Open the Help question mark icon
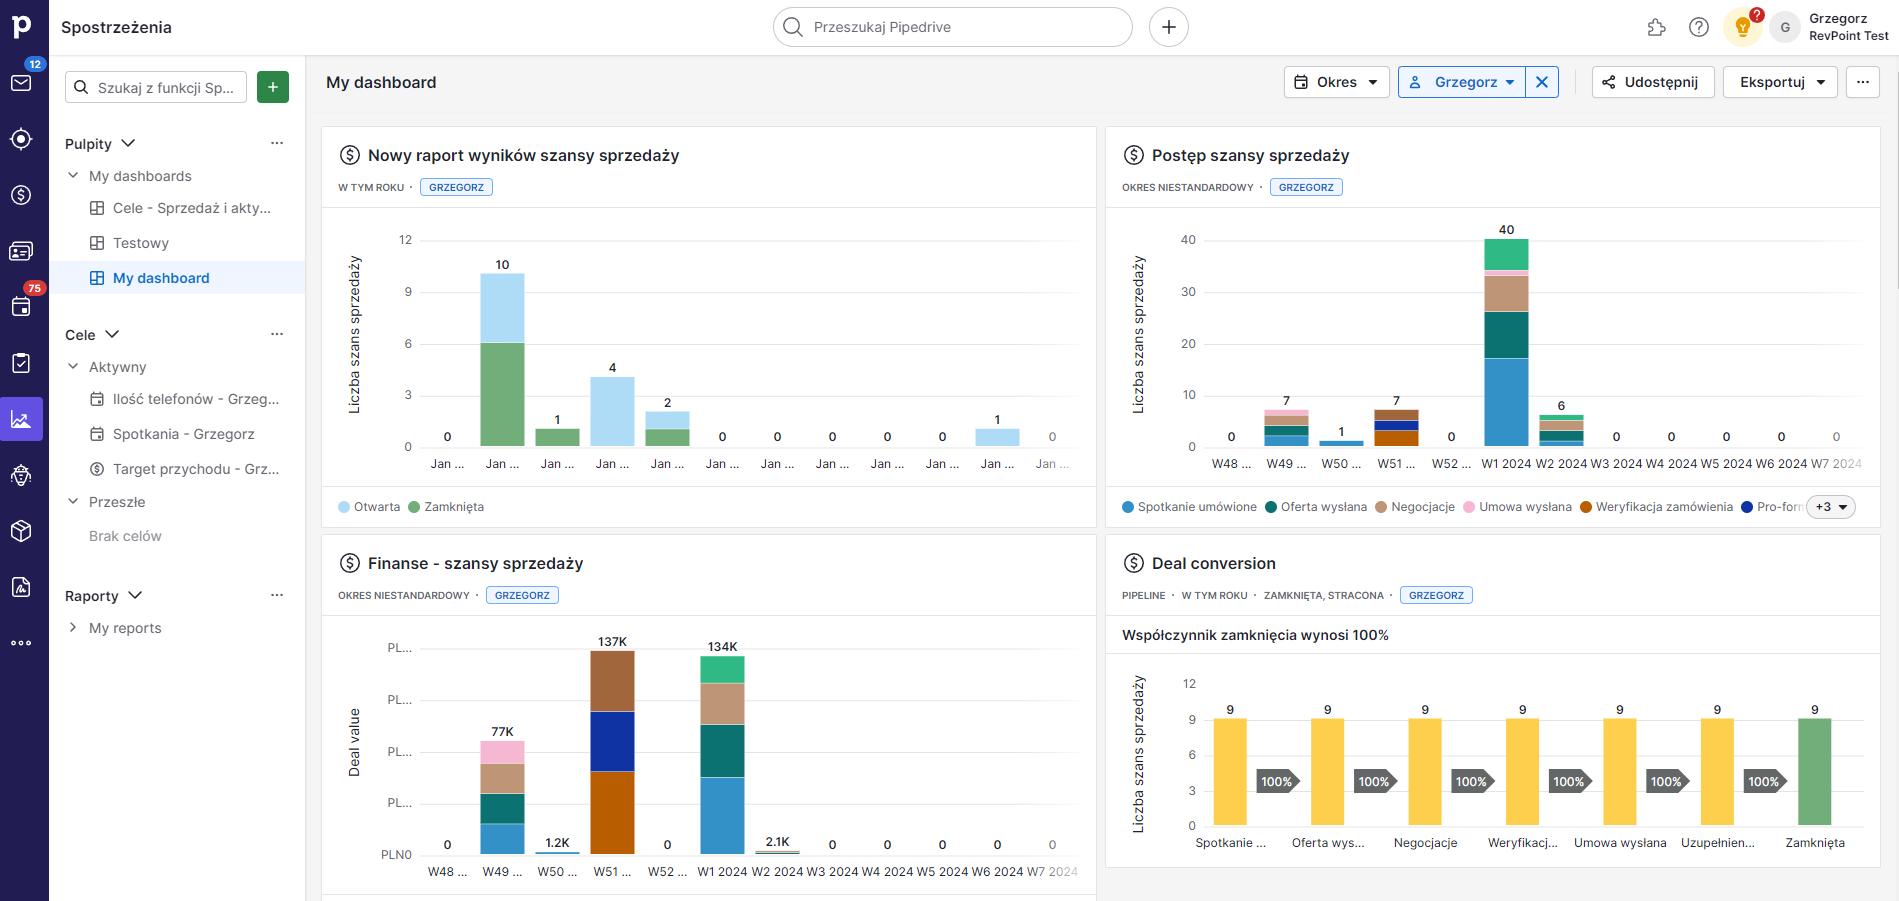This screenshot has width=1899, height=901. [1699, 27]
